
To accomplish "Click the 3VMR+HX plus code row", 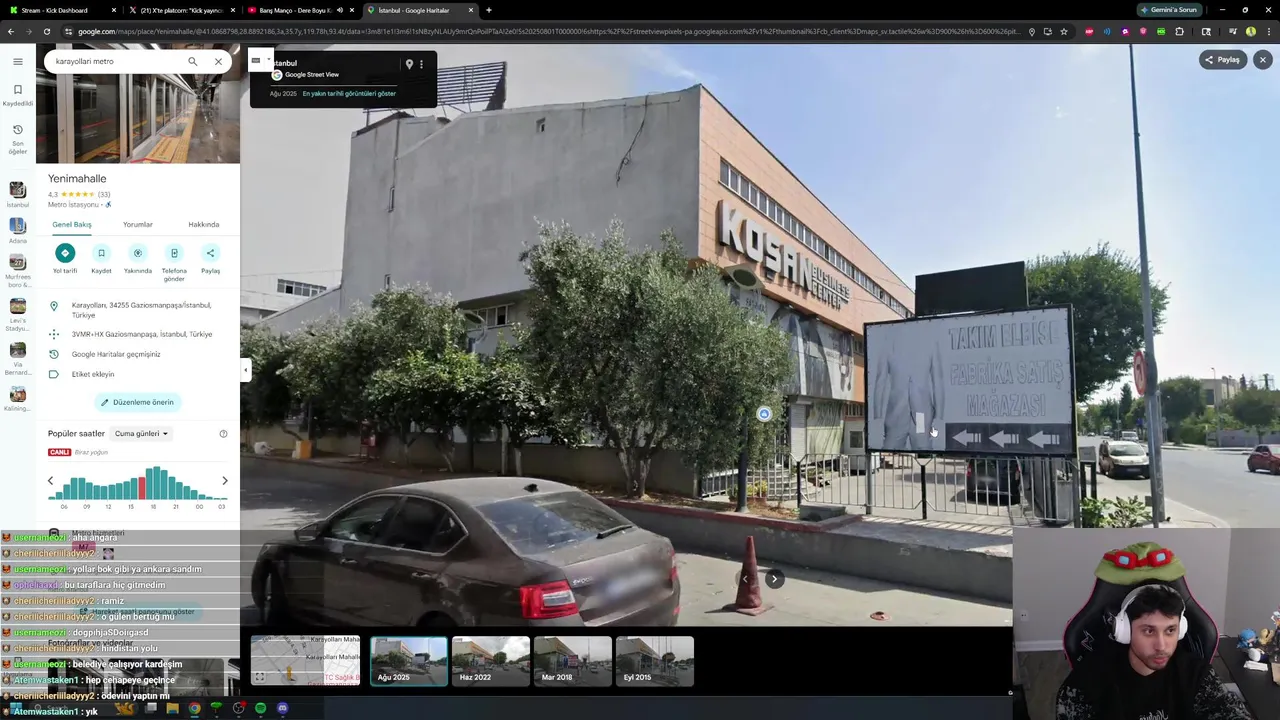I will pos(138,334).
